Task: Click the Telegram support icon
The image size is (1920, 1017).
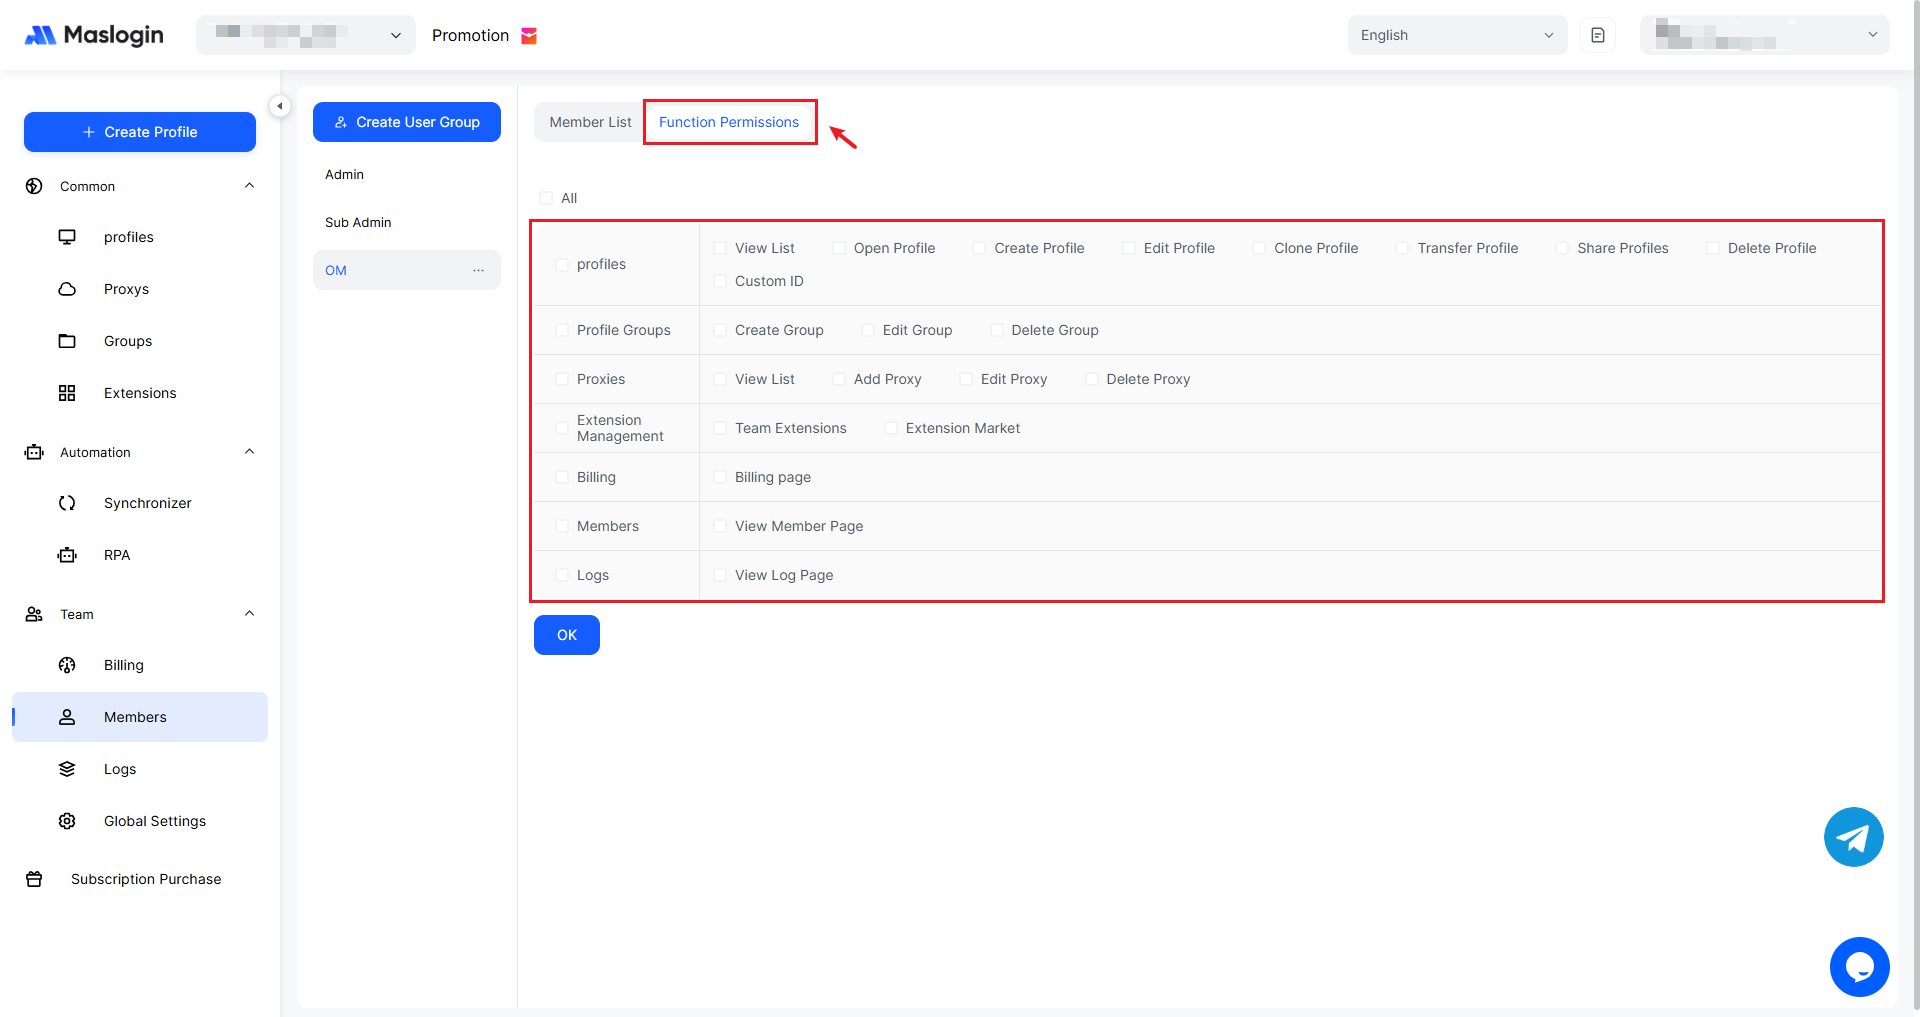Action: pos(1853,837)
